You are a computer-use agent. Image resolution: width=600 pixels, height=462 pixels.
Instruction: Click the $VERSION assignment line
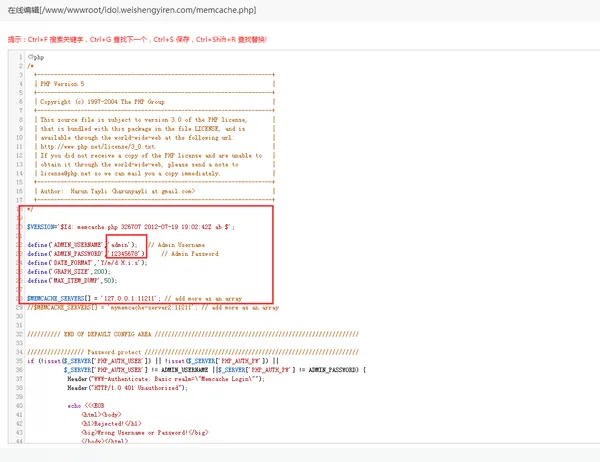pyautogui.click(x=131, y=227)
